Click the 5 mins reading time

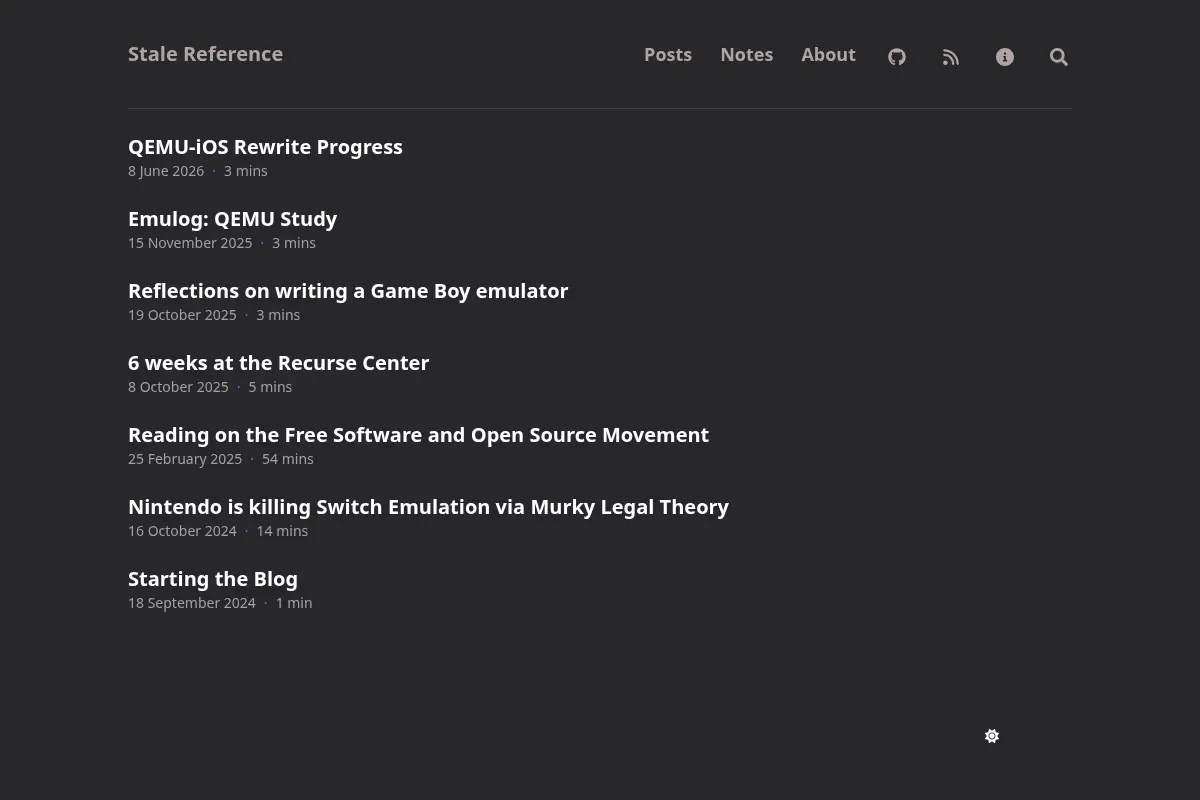(270, 387)
